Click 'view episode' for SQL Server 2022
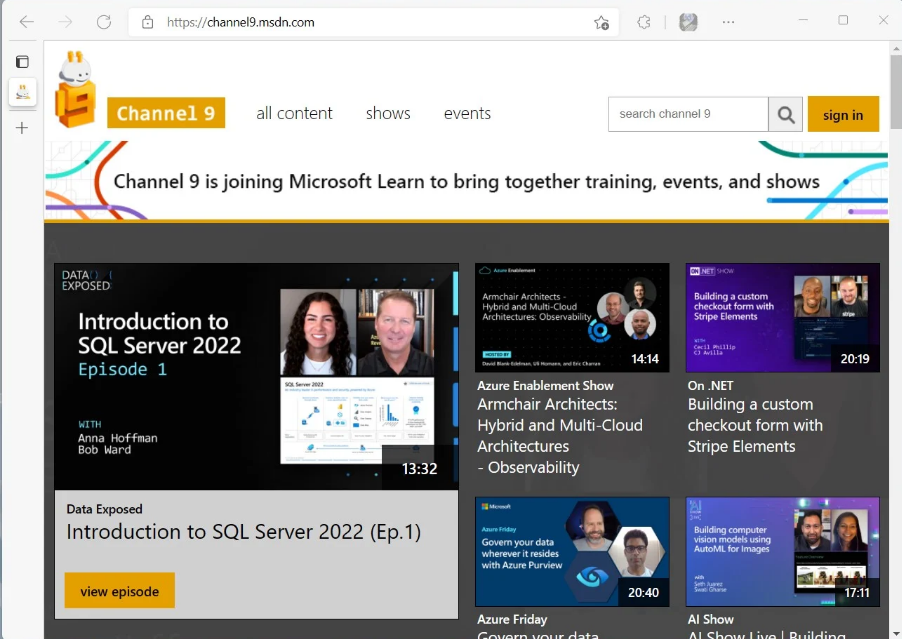The width and height of the screenshot is (902, 639). (119, 590)
